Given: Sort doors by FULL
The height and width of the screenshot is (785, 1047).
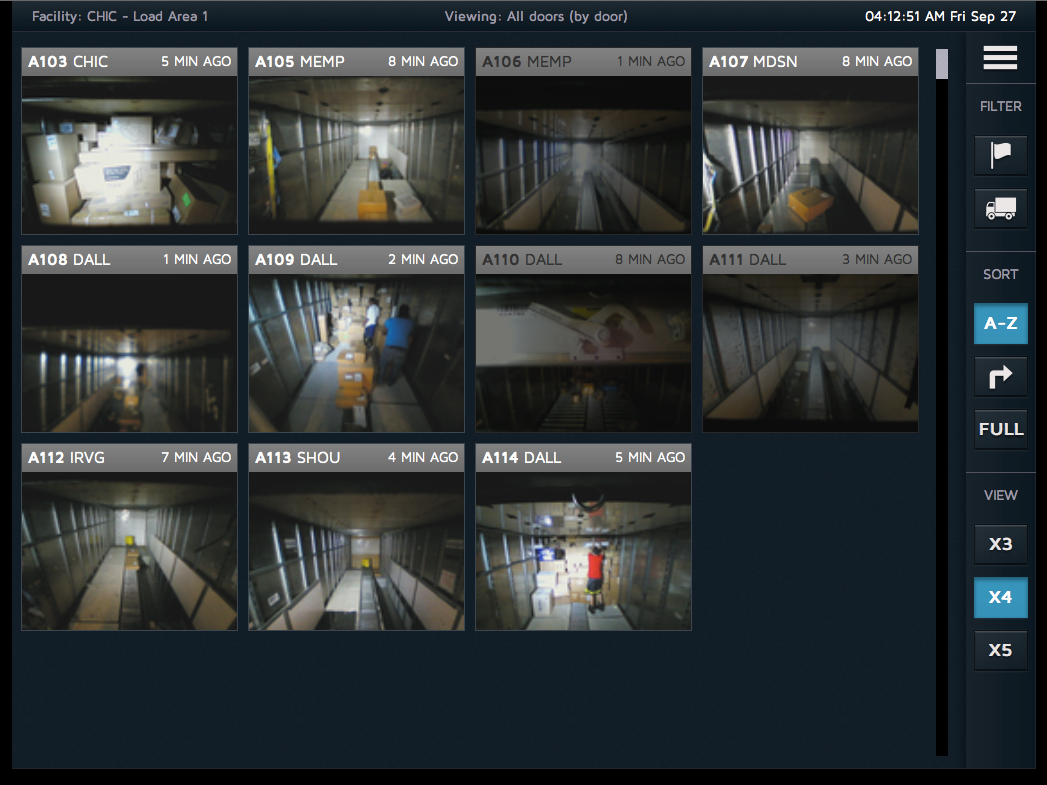Looking at the screenshot, I should coord(1000,429).
